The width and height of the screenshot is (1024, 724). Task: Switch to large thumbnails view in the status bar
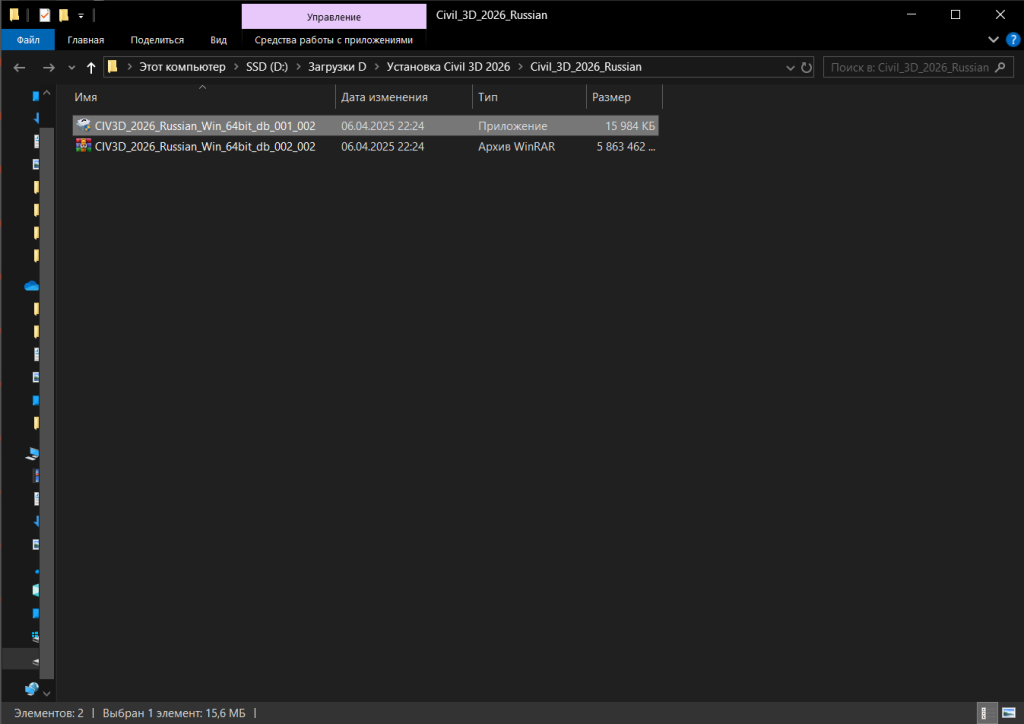pos(1006,713)
